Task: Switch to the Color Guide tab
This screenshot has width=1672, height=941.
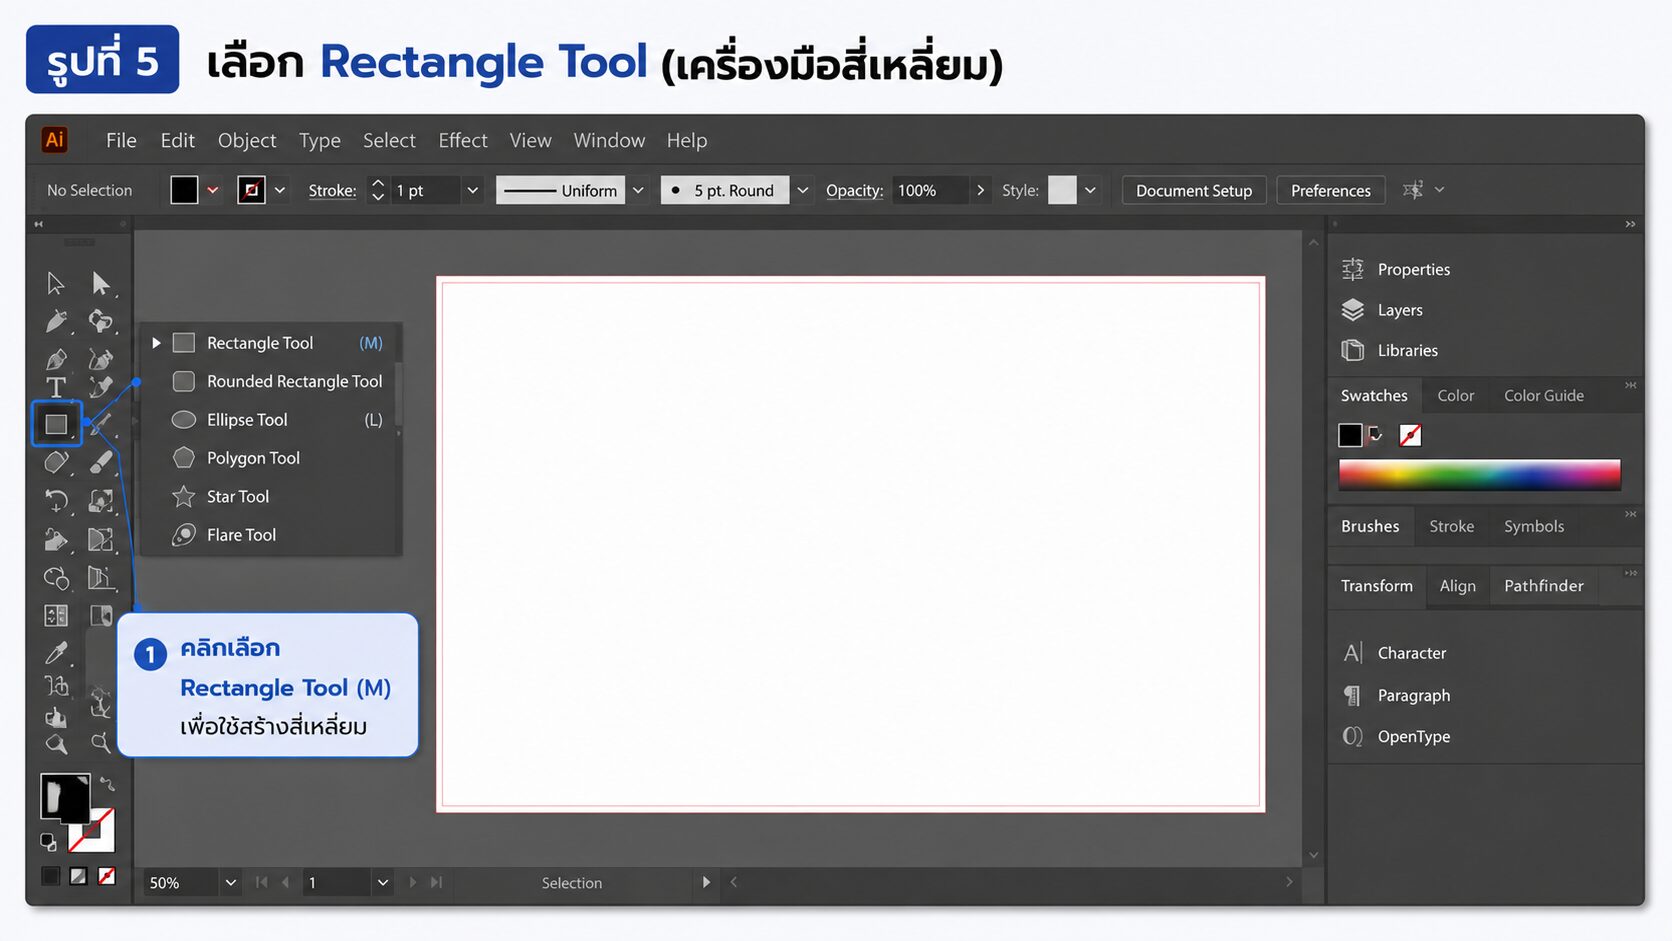Action: (x=1544, y=396)
